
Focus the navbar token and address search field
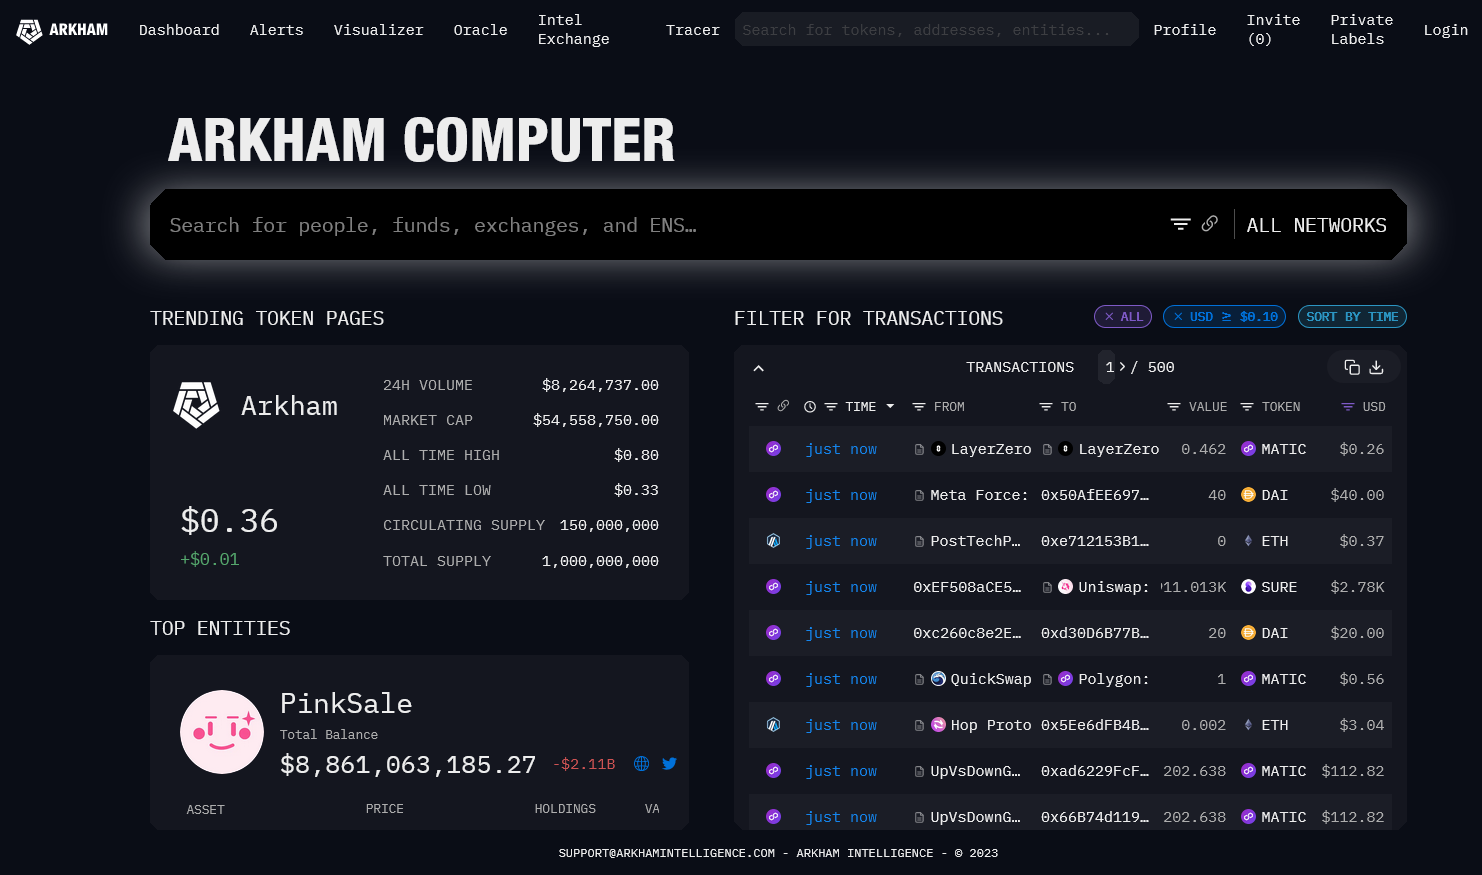pyautogui.click(x=937, y=30)
